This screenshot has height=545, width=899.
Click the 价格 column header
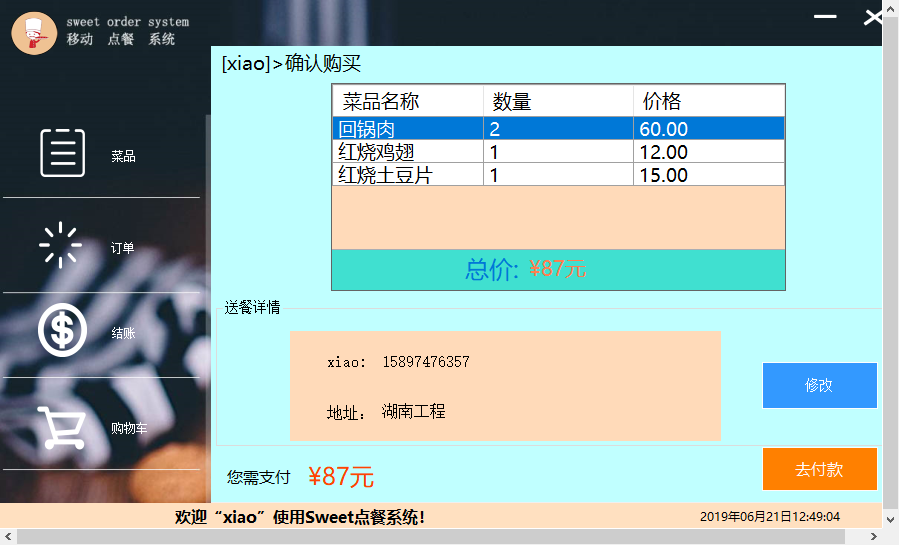tap(709, 101)
